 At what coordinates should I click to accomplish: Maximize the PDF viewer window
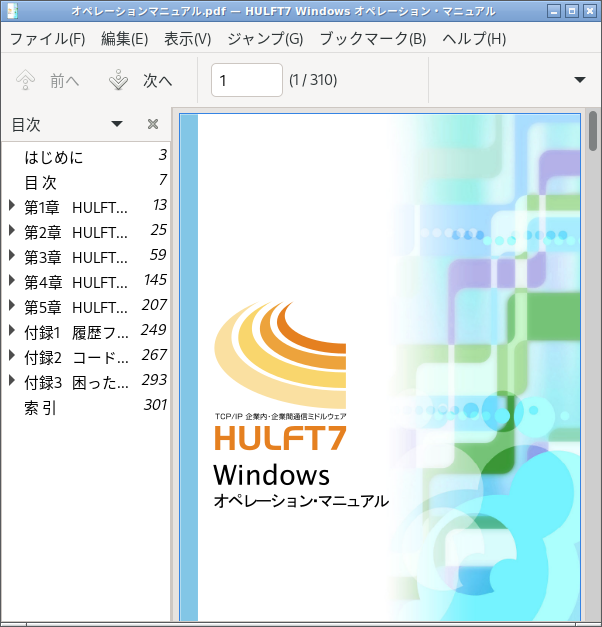click(572, 11)
